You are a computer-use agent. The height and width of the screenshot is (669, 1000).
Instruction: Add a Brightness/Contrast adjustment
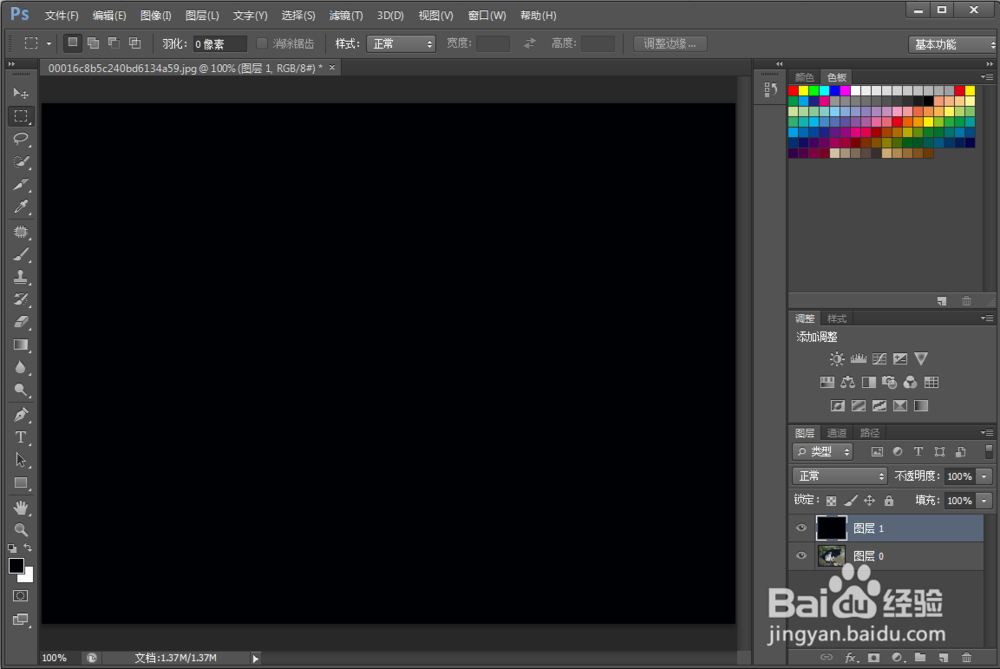(837, 359)
